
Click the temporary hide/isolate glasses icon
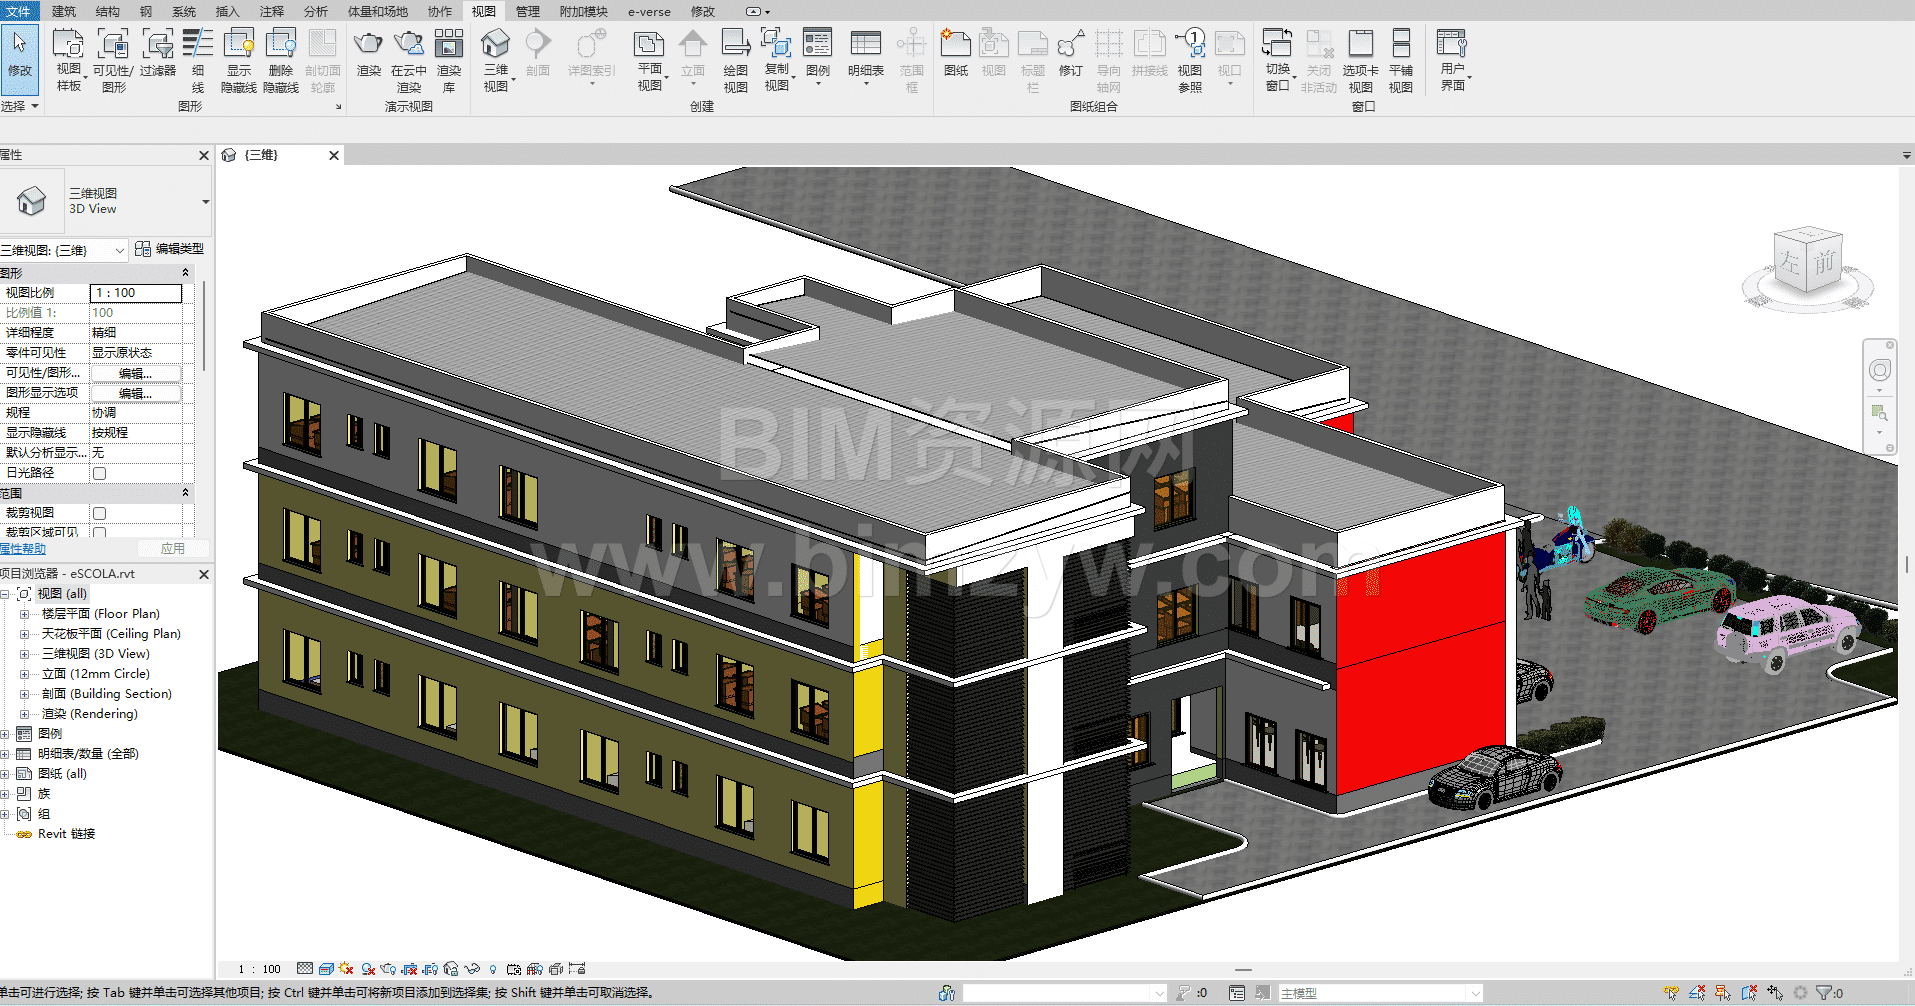[471, 969]
